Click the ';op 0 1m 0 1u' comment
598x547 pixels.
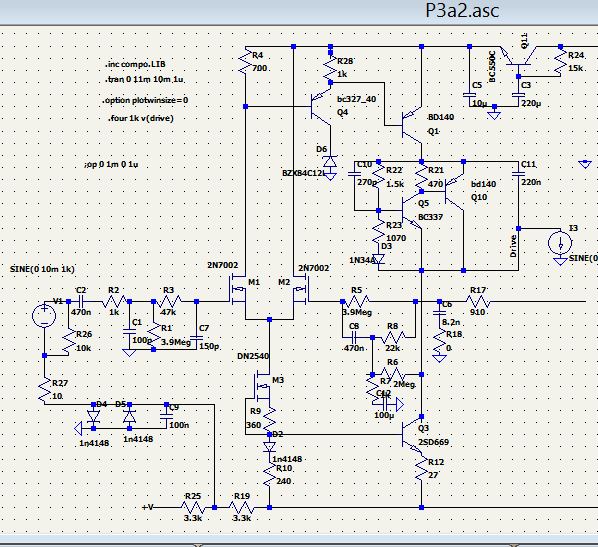pyautogui.click(x=111, y=165)
